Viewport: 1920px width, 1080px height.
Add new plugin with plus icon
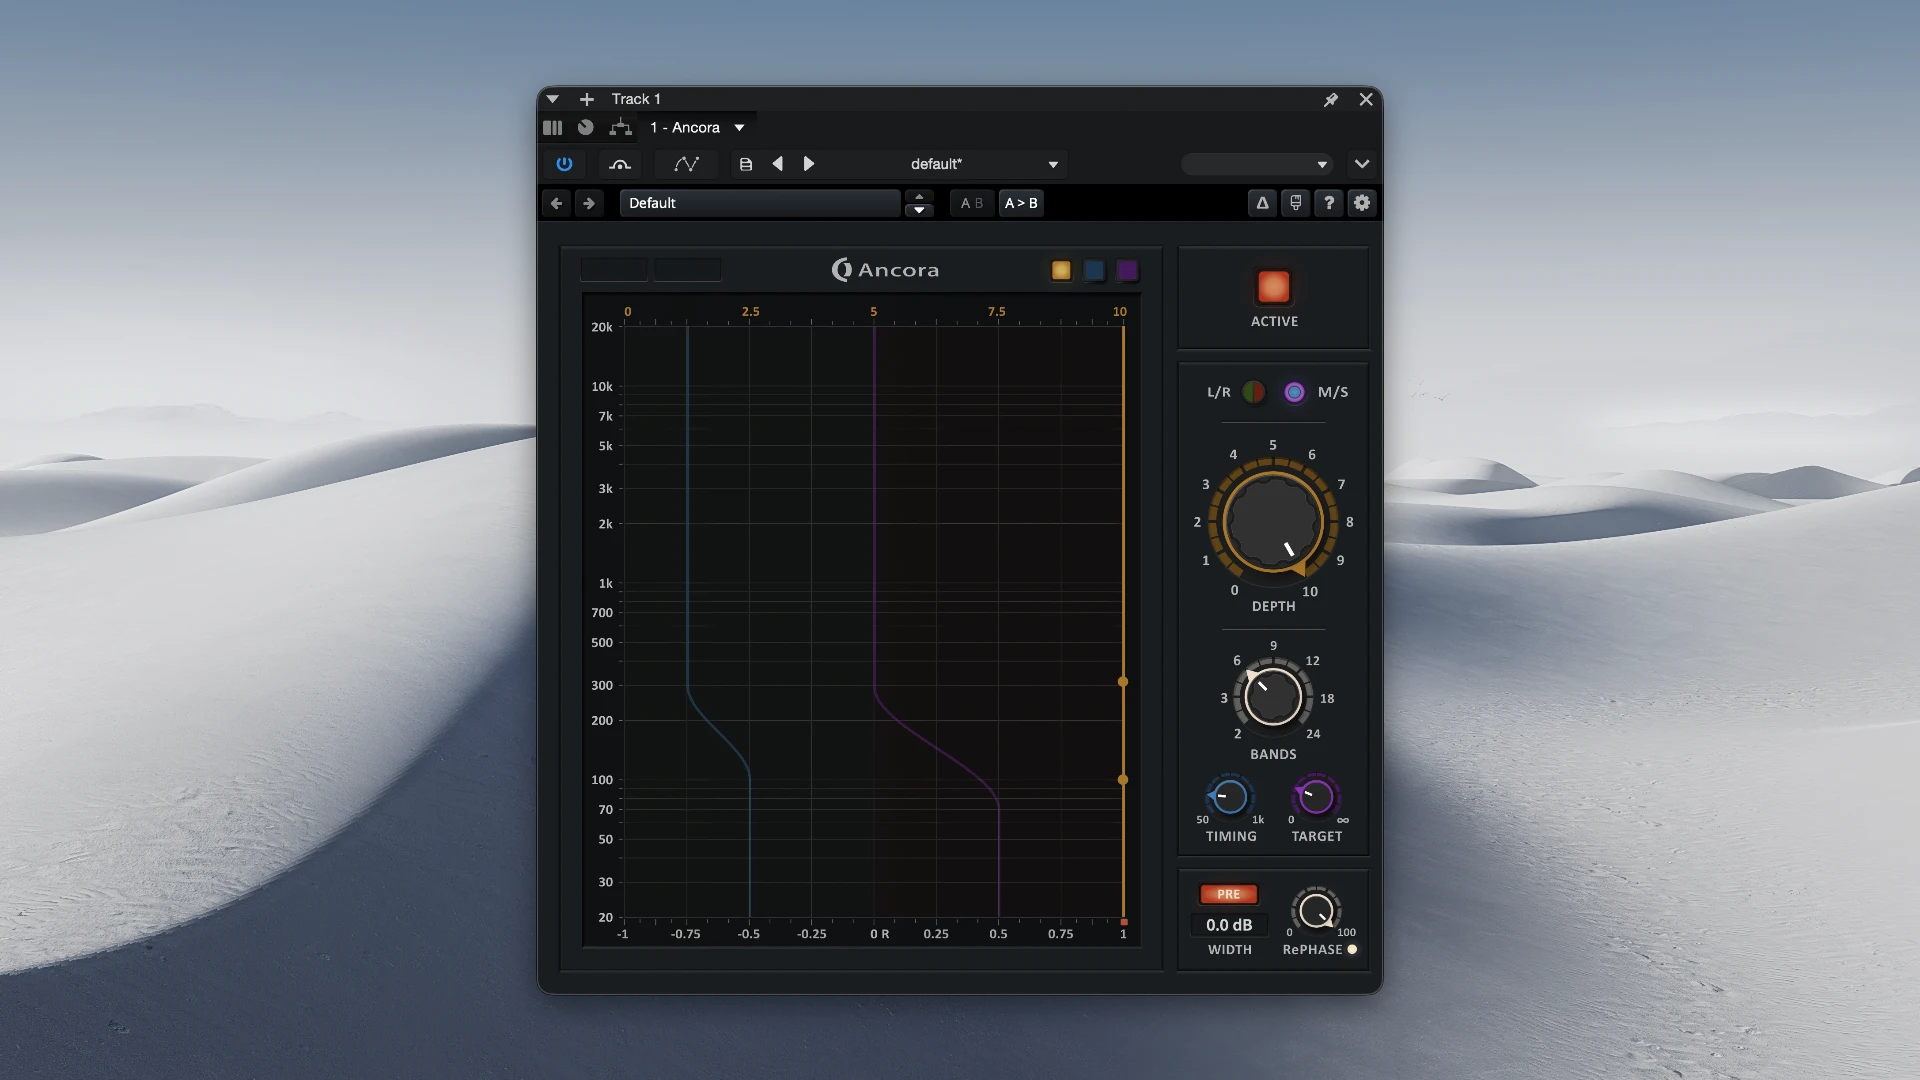pyautogui.click(x=587, y=99)
